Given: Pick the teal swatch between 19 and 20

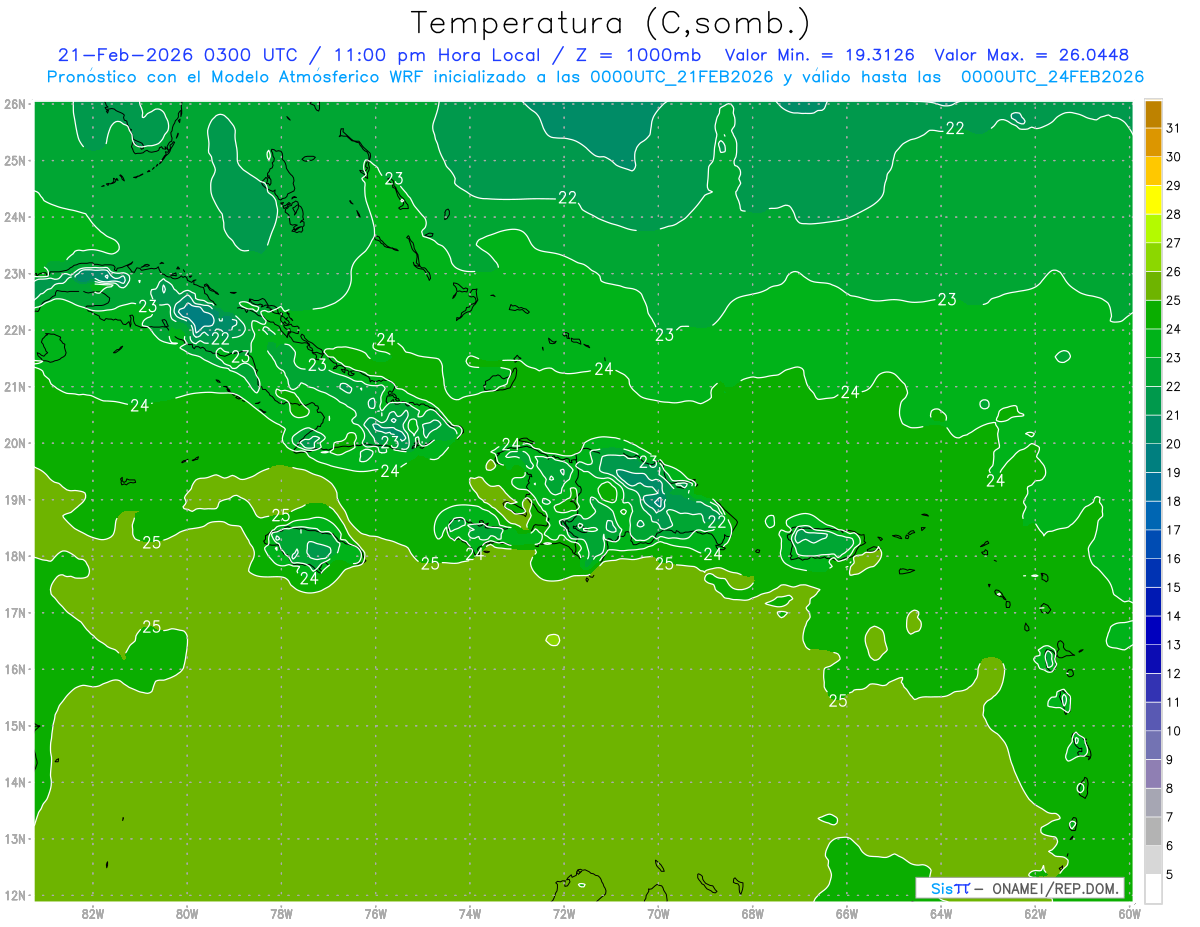Looking at the screenshot, I should click(1153, 459).
